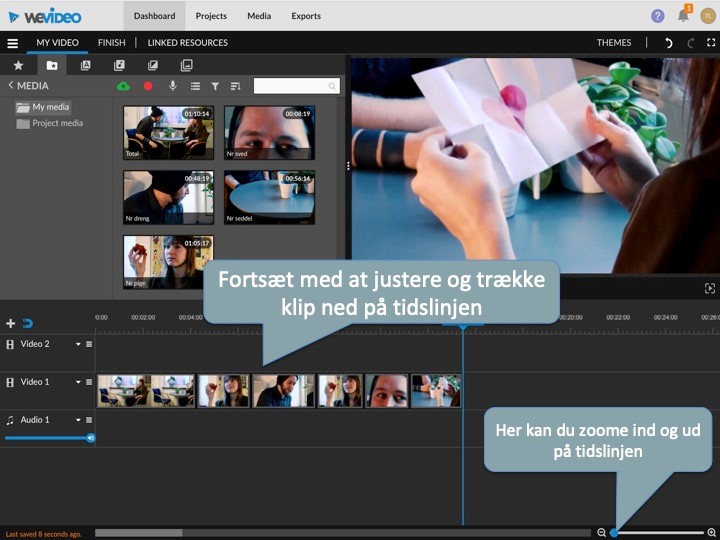
Task: Click the undo arrow icon
Action: click(x=669, y=43)
